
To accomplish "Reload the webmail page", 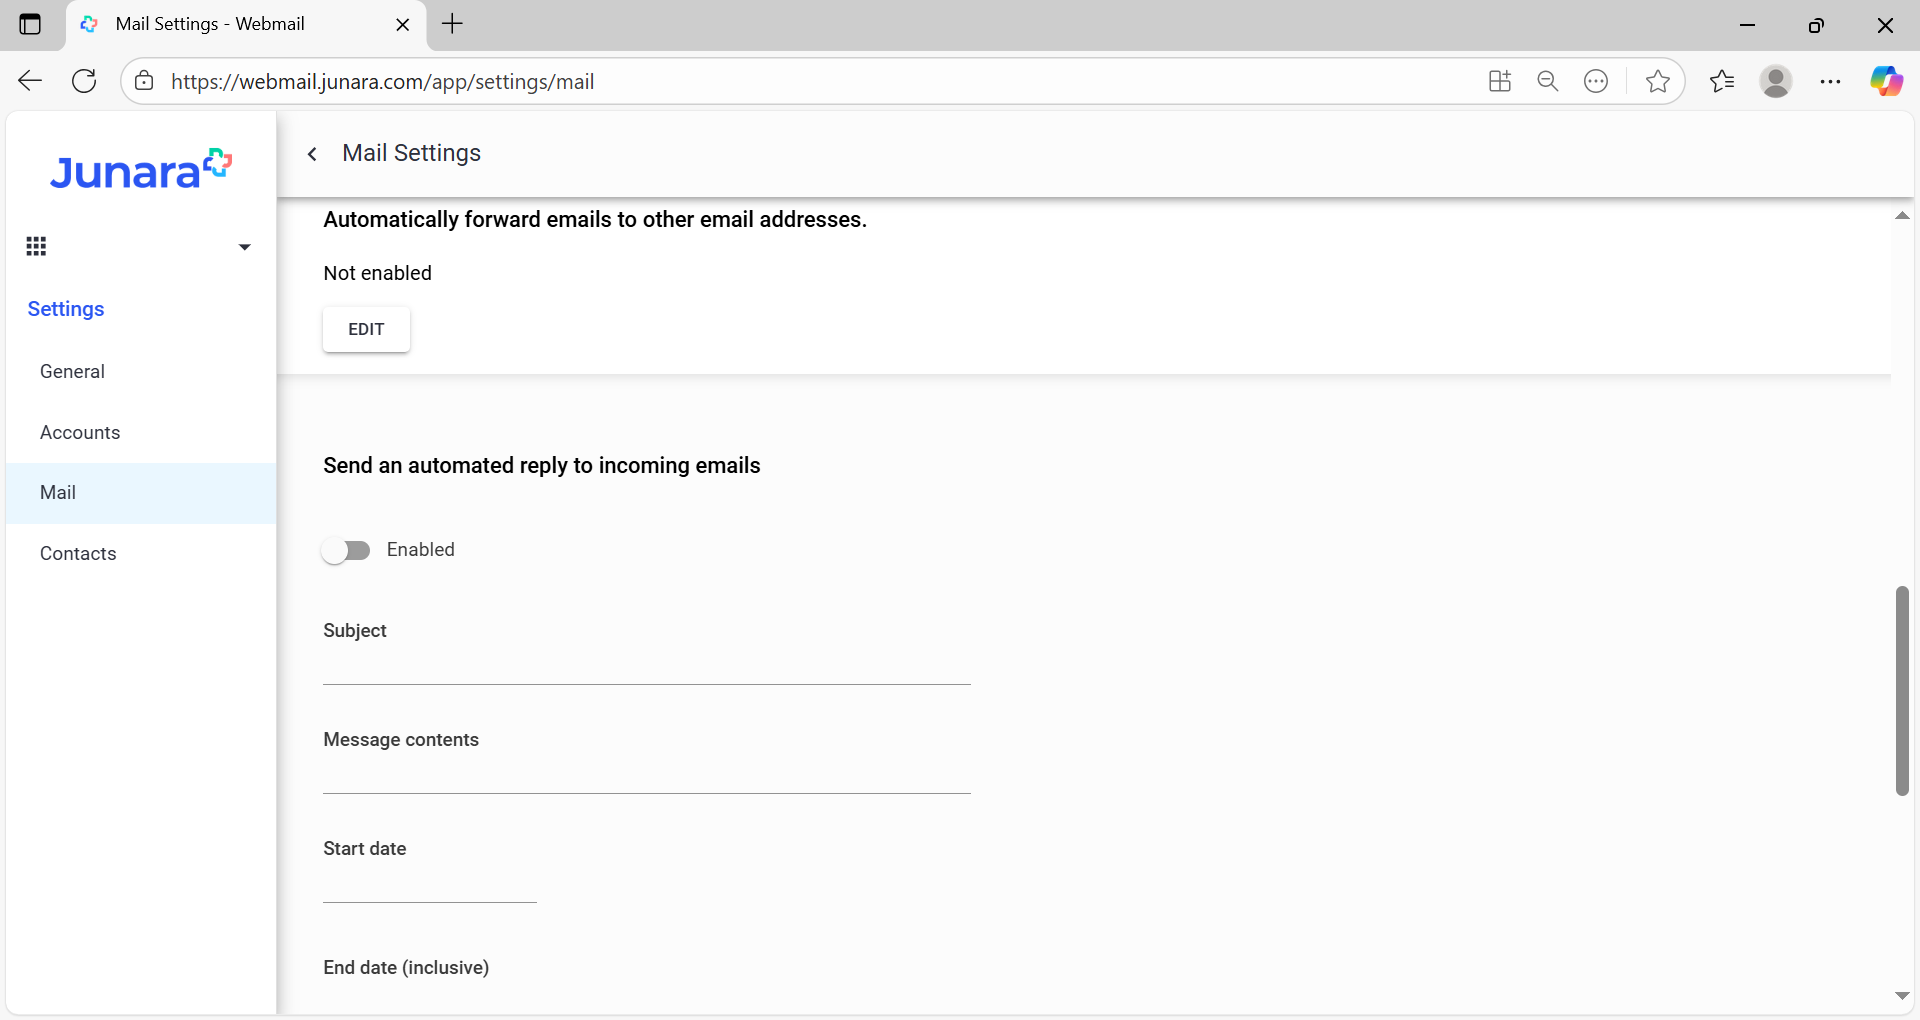I will pos(85,81).
